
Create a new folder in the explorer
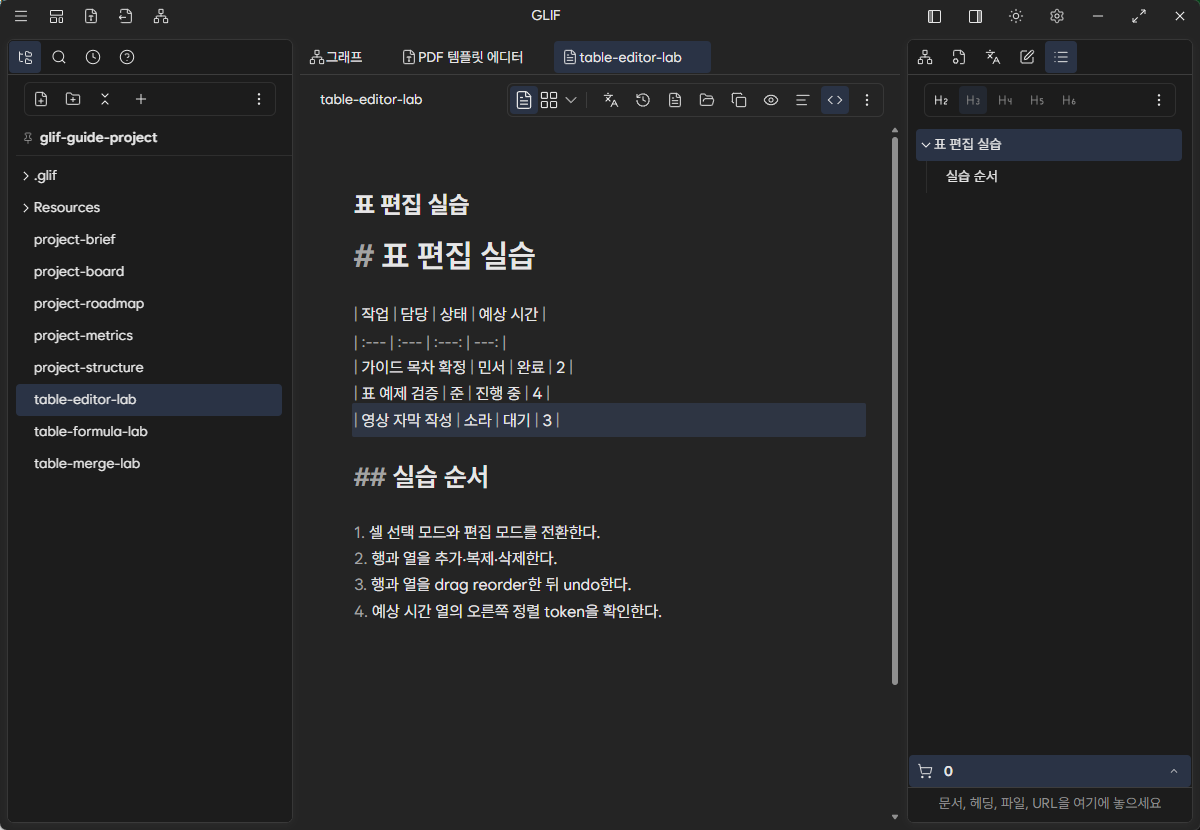(x=73, y=99)
